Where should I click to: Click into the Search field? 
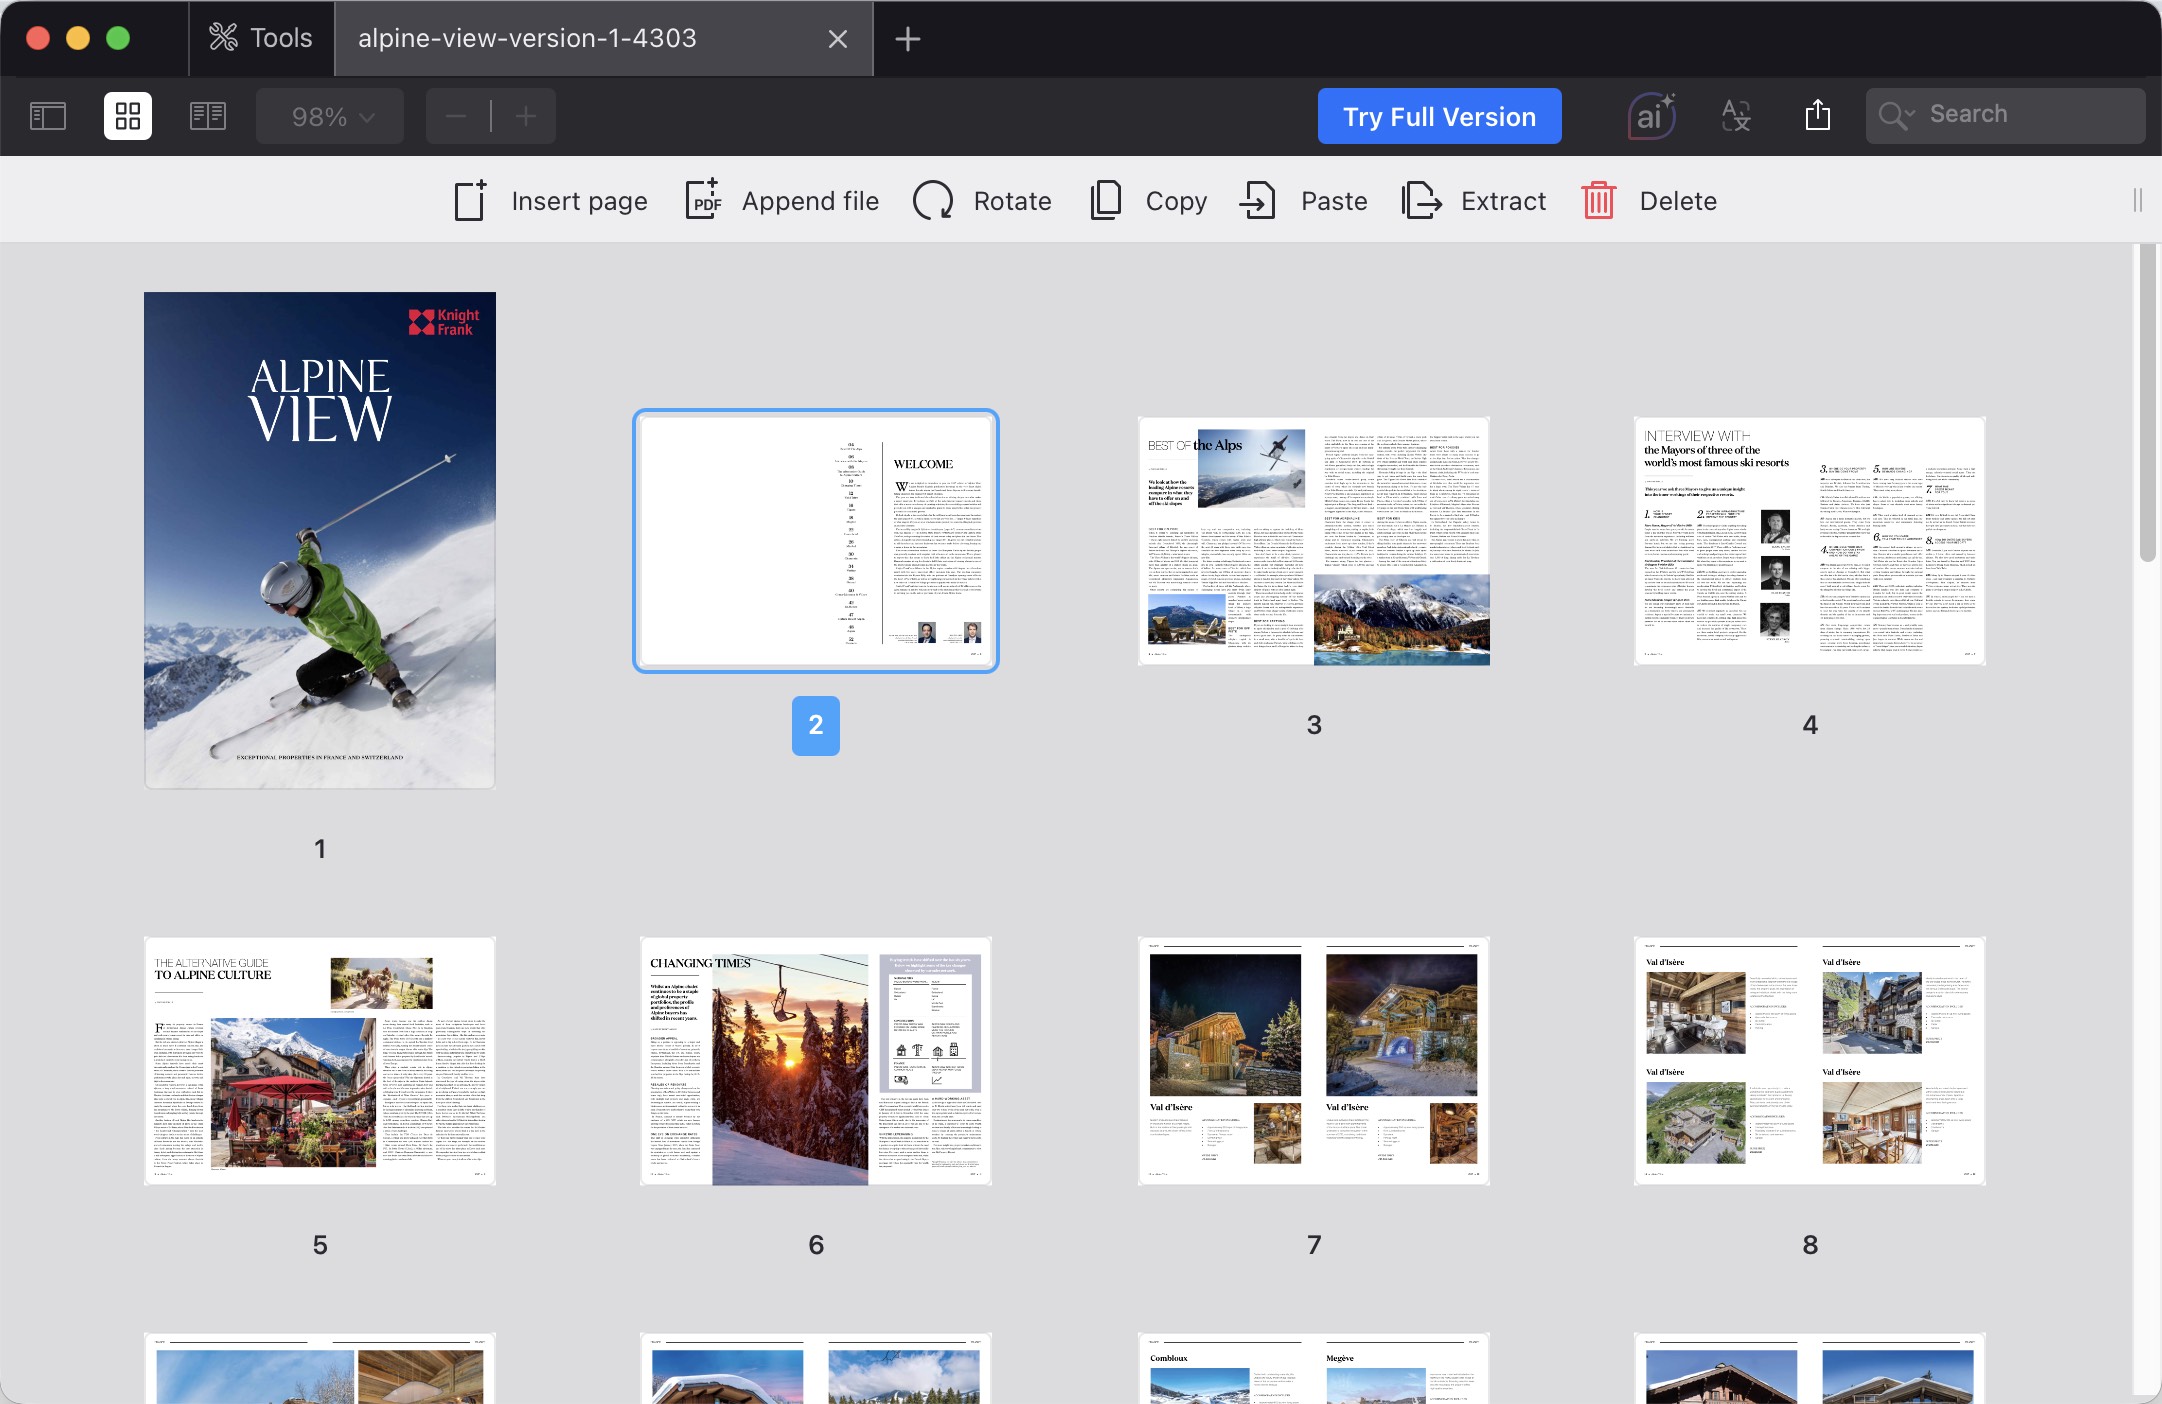2005,115
